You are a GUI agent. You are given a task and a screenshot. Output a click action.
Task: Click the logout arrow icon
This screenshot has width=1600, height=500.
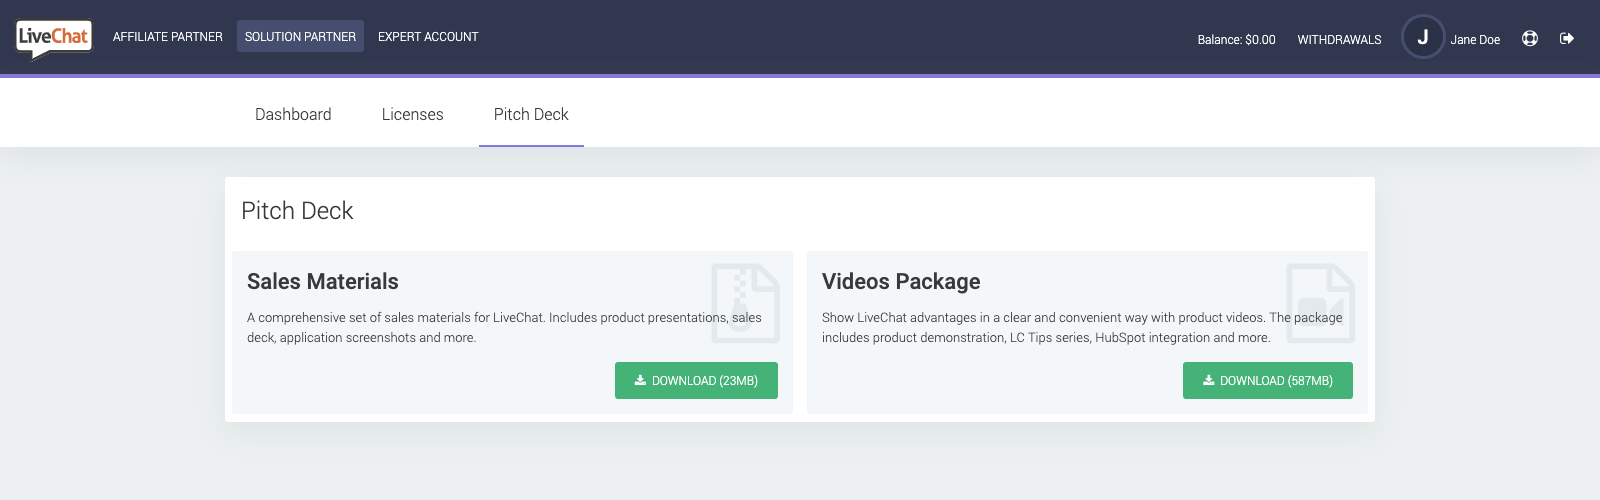1567,38
